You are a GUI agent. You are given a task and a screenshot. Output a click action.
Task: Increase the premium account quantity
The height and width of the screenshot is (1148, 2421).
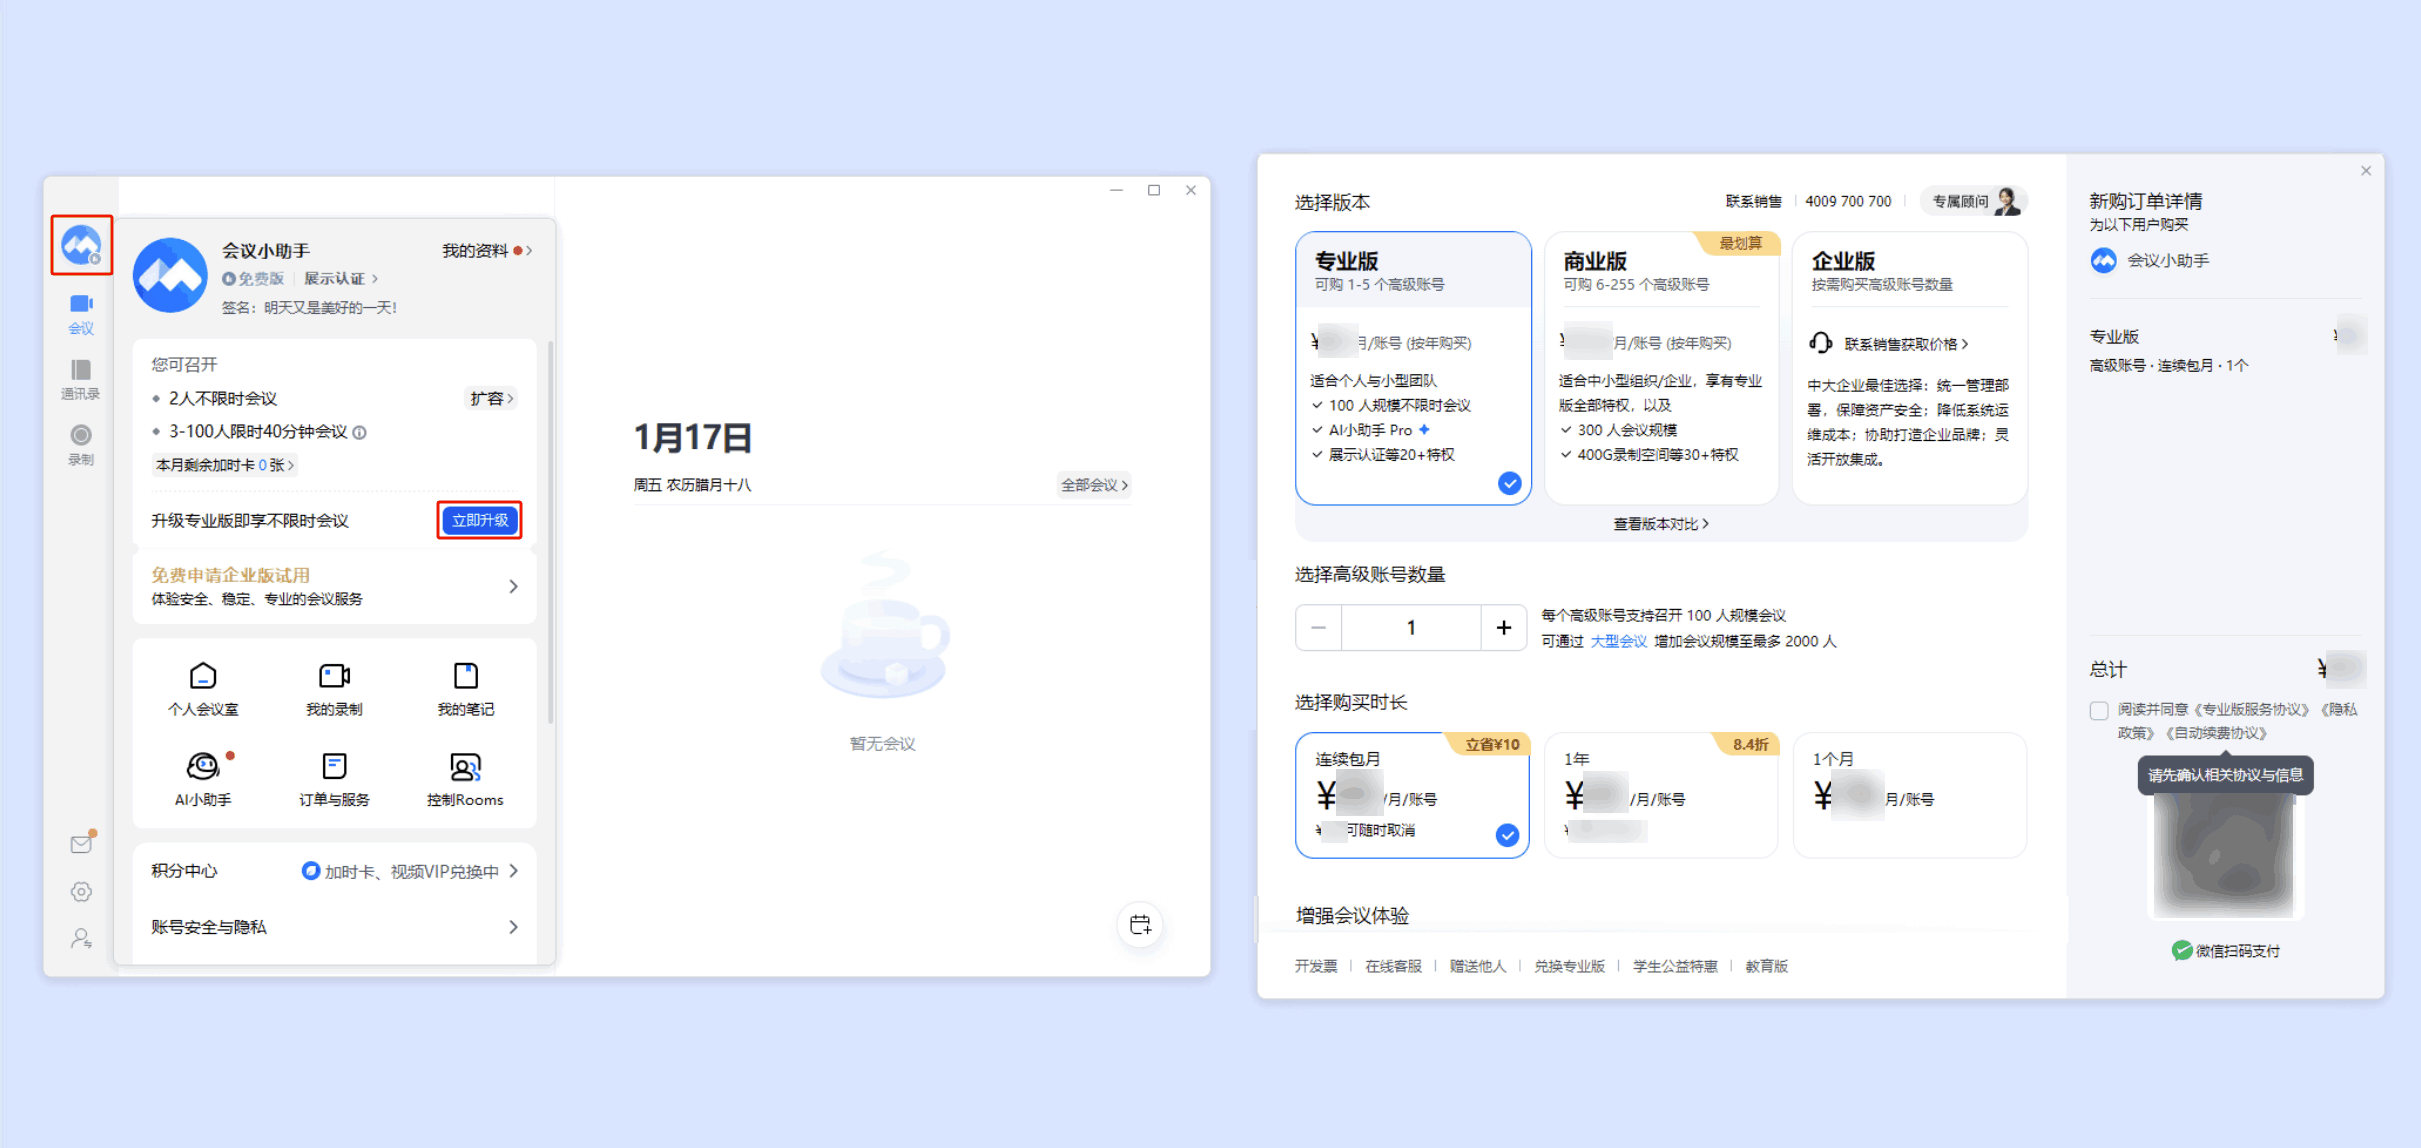click(1503, 627)
